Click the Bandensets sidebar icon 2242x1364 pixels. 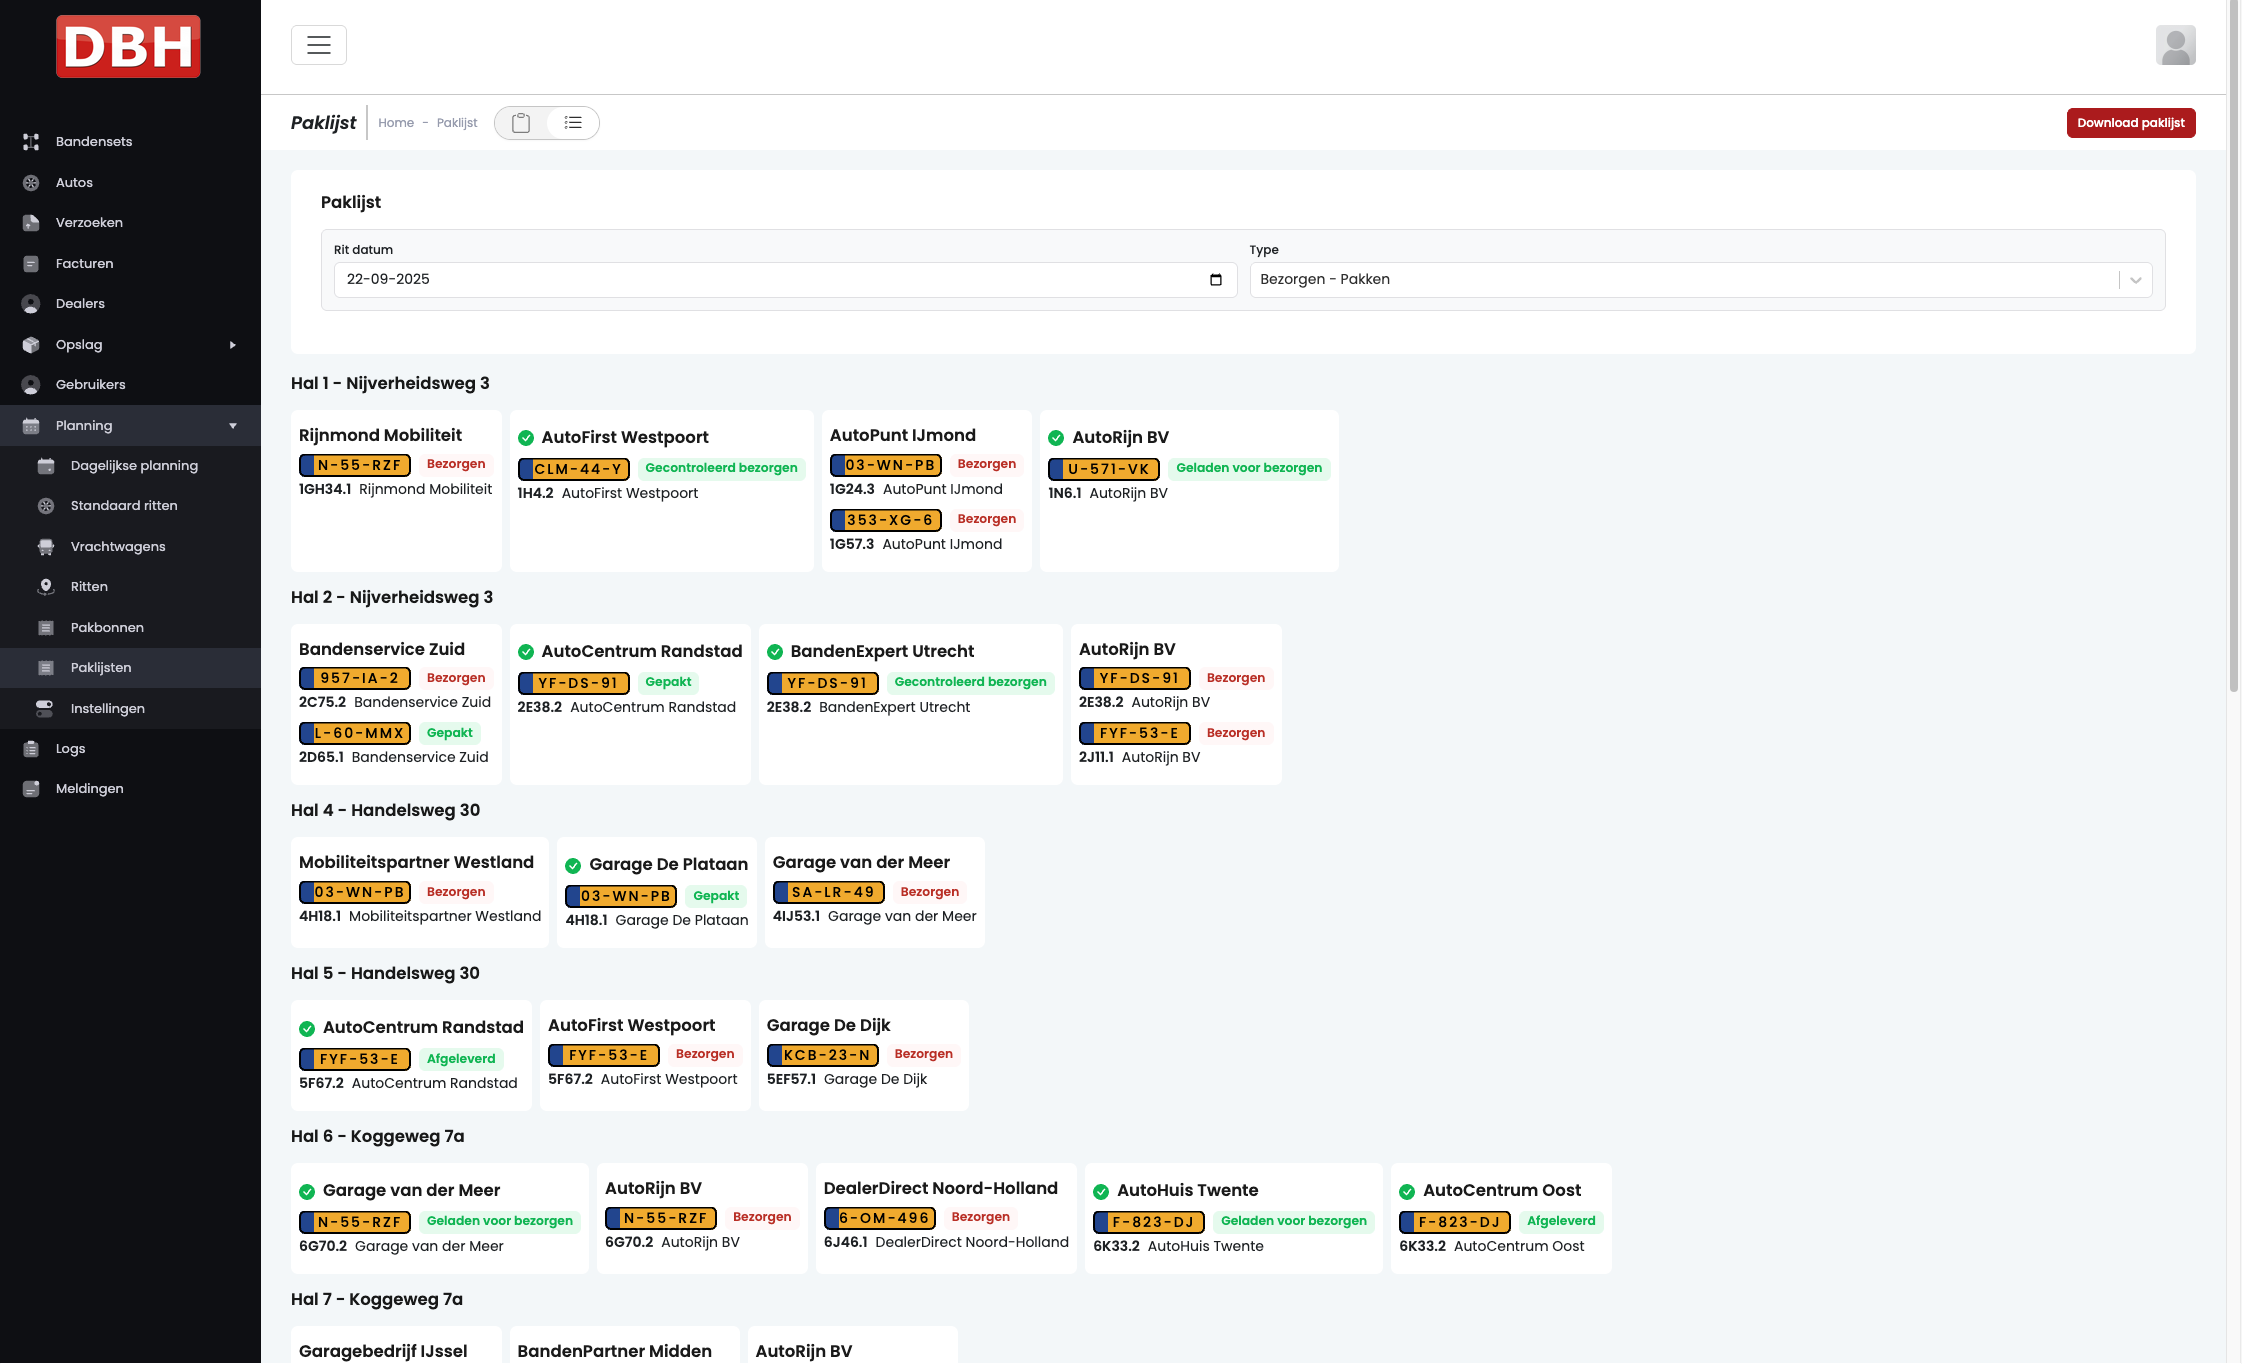[31, 142]
